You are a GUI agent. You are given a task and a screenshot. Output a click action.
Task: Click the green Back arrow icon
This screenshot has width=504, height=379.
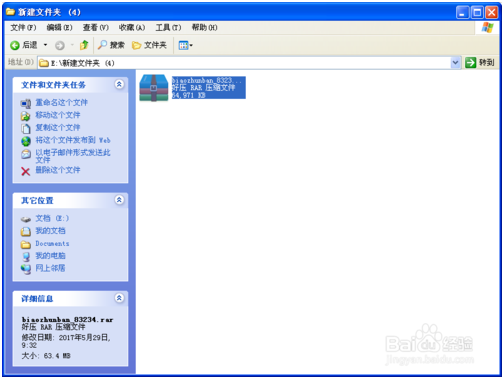(x=15, y=45)
